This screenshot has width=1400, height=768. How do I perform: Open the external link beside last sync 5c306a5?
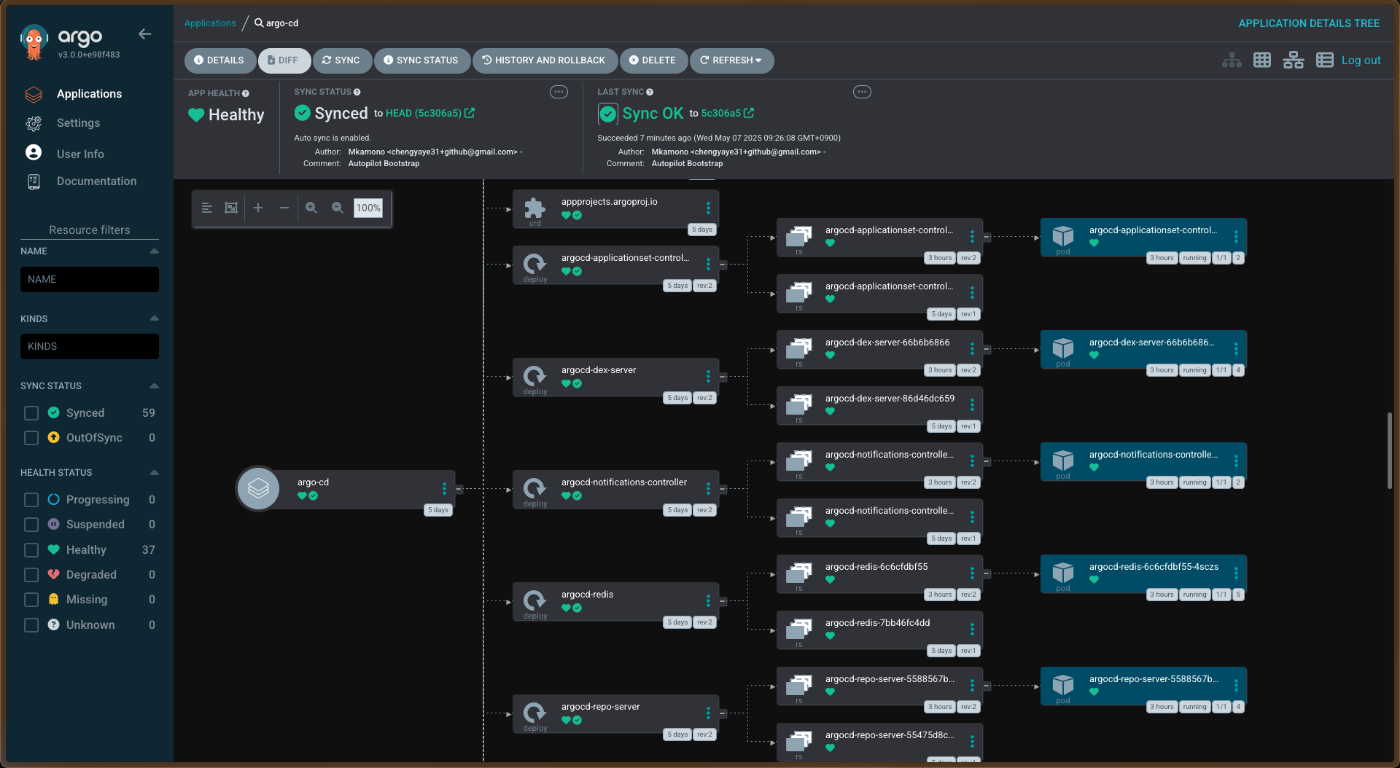tap(749, 113)
